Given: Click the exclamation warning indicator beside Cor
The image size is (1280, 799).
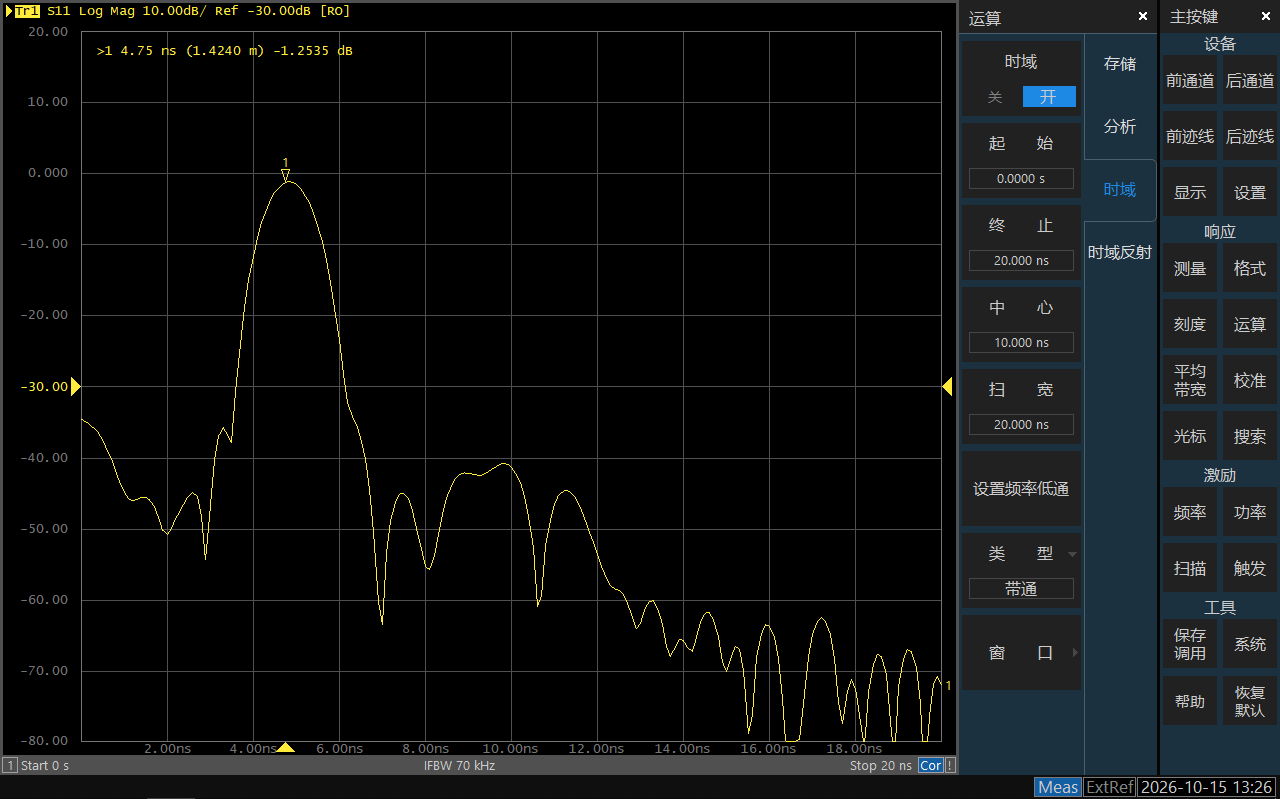Looking at the screenshot, I should [x=950, y=766].
